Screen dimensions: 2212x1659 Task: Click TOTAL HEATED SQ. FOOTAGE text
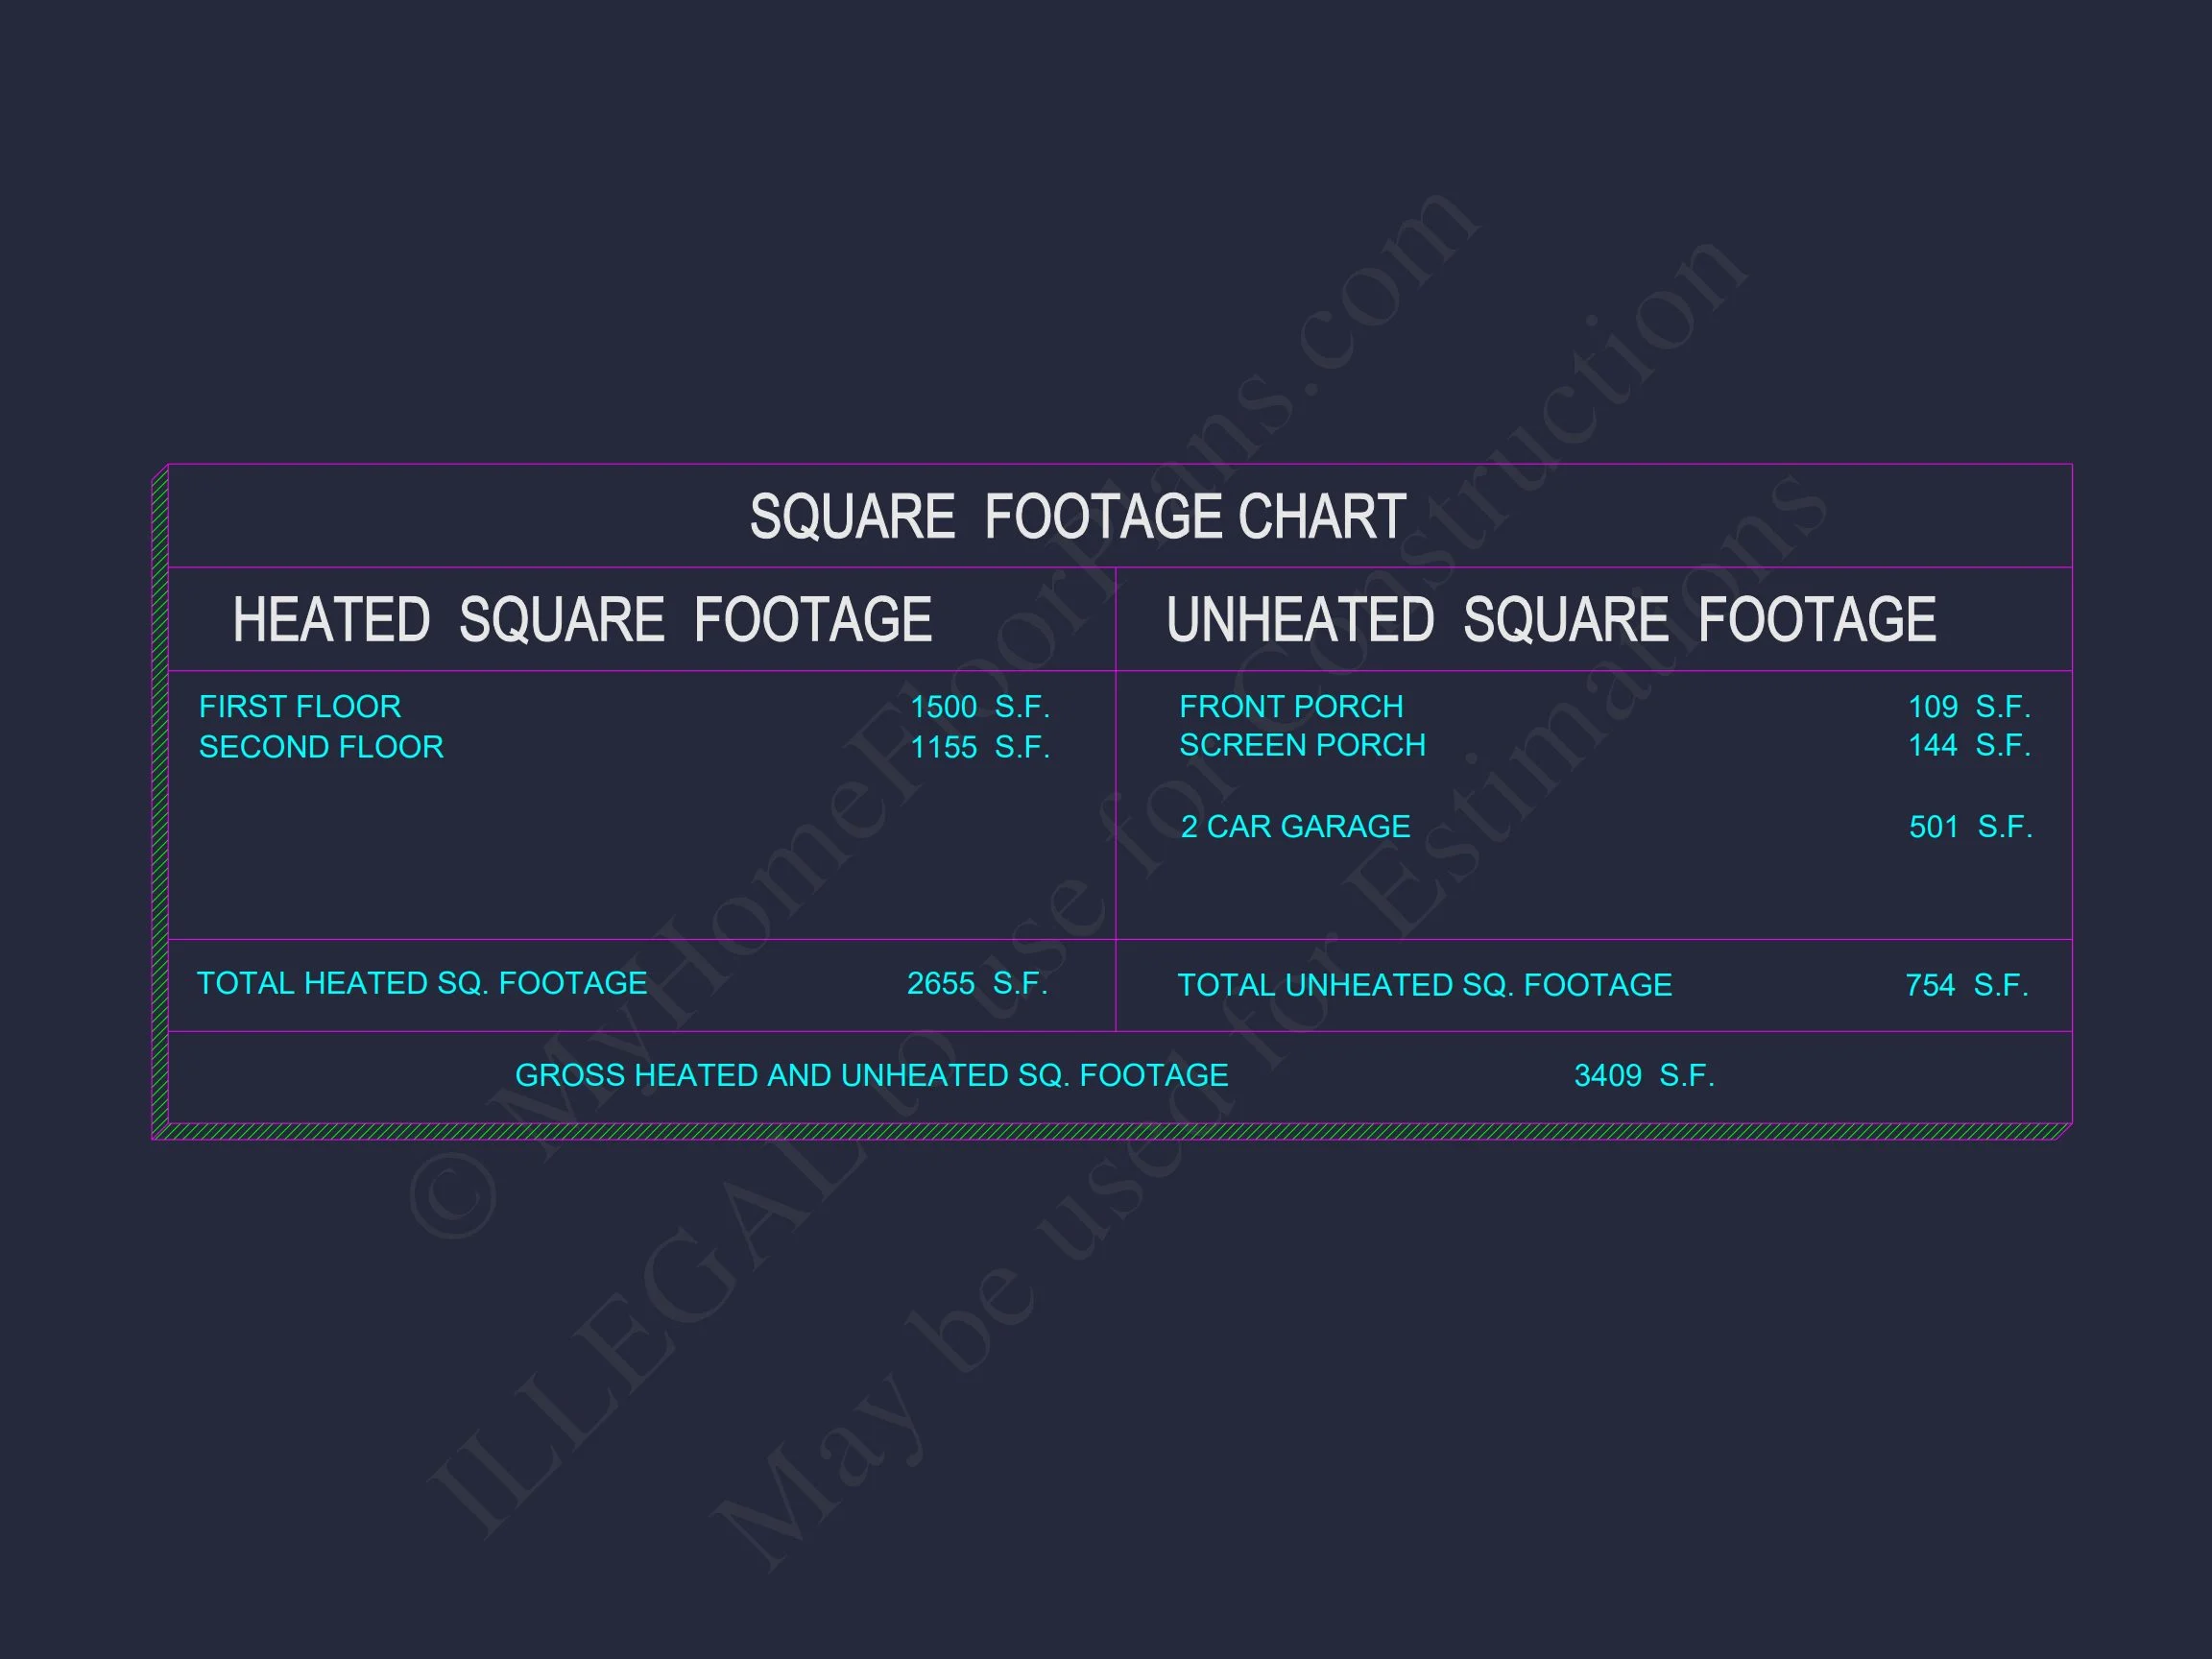click(x=422, y=984)
